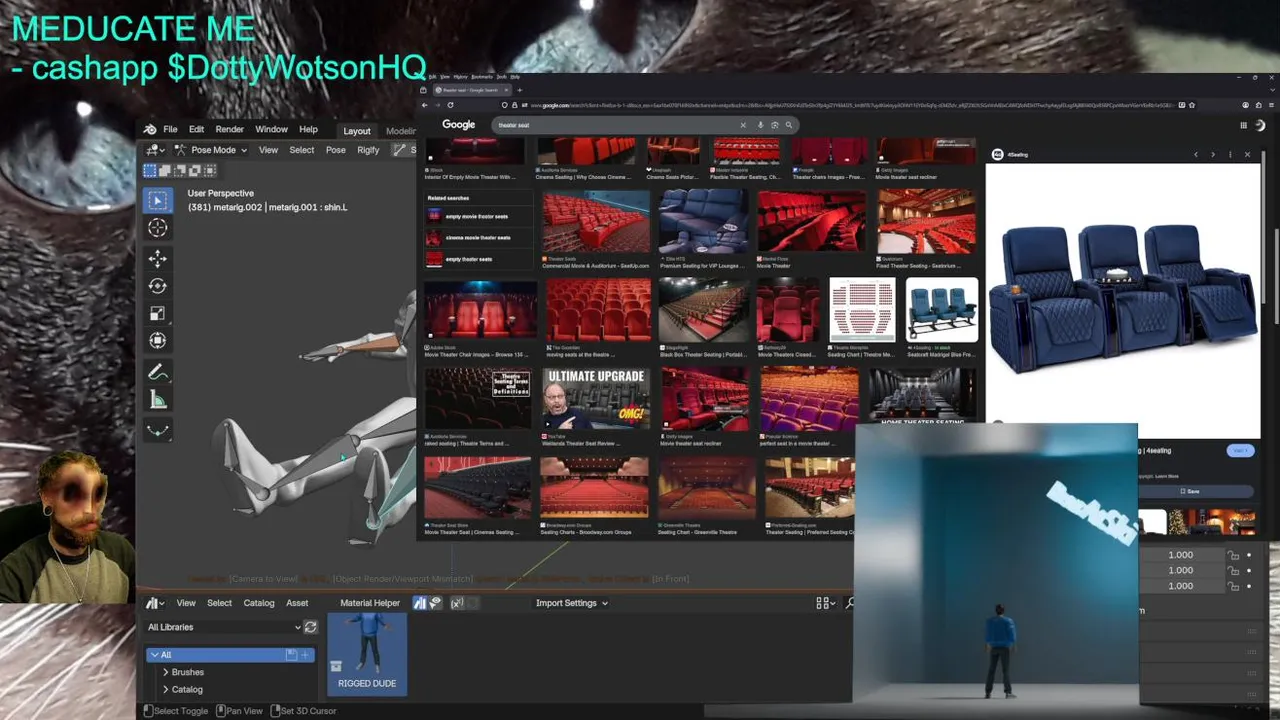Screen dimensions: 1280x720
Task: Click the Blender logo menu icon
Action: point(150,129)
